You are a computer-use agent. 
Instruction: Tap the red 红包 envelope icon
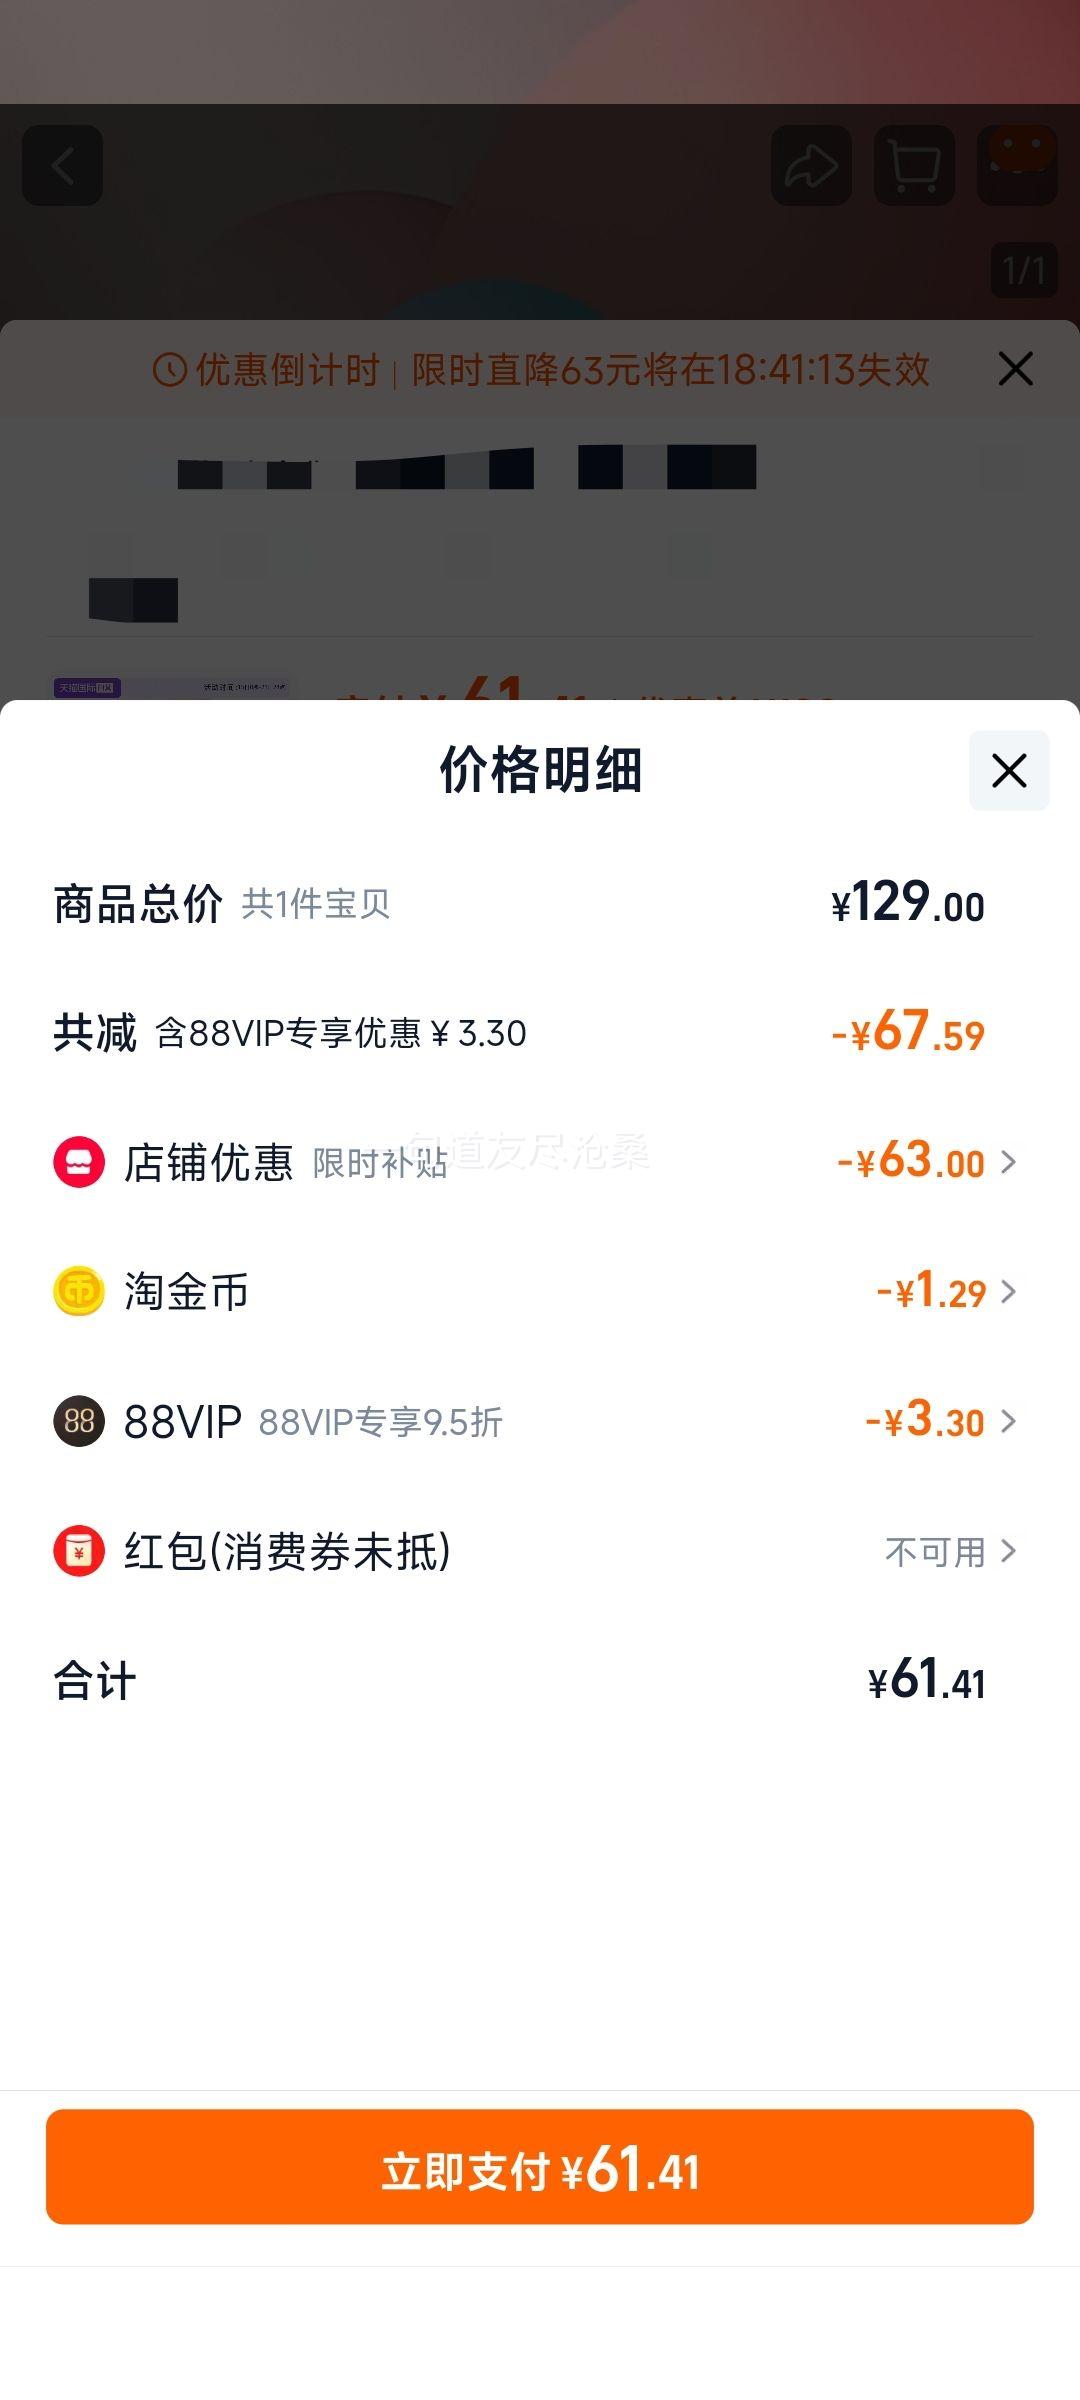click(79, 1551)
